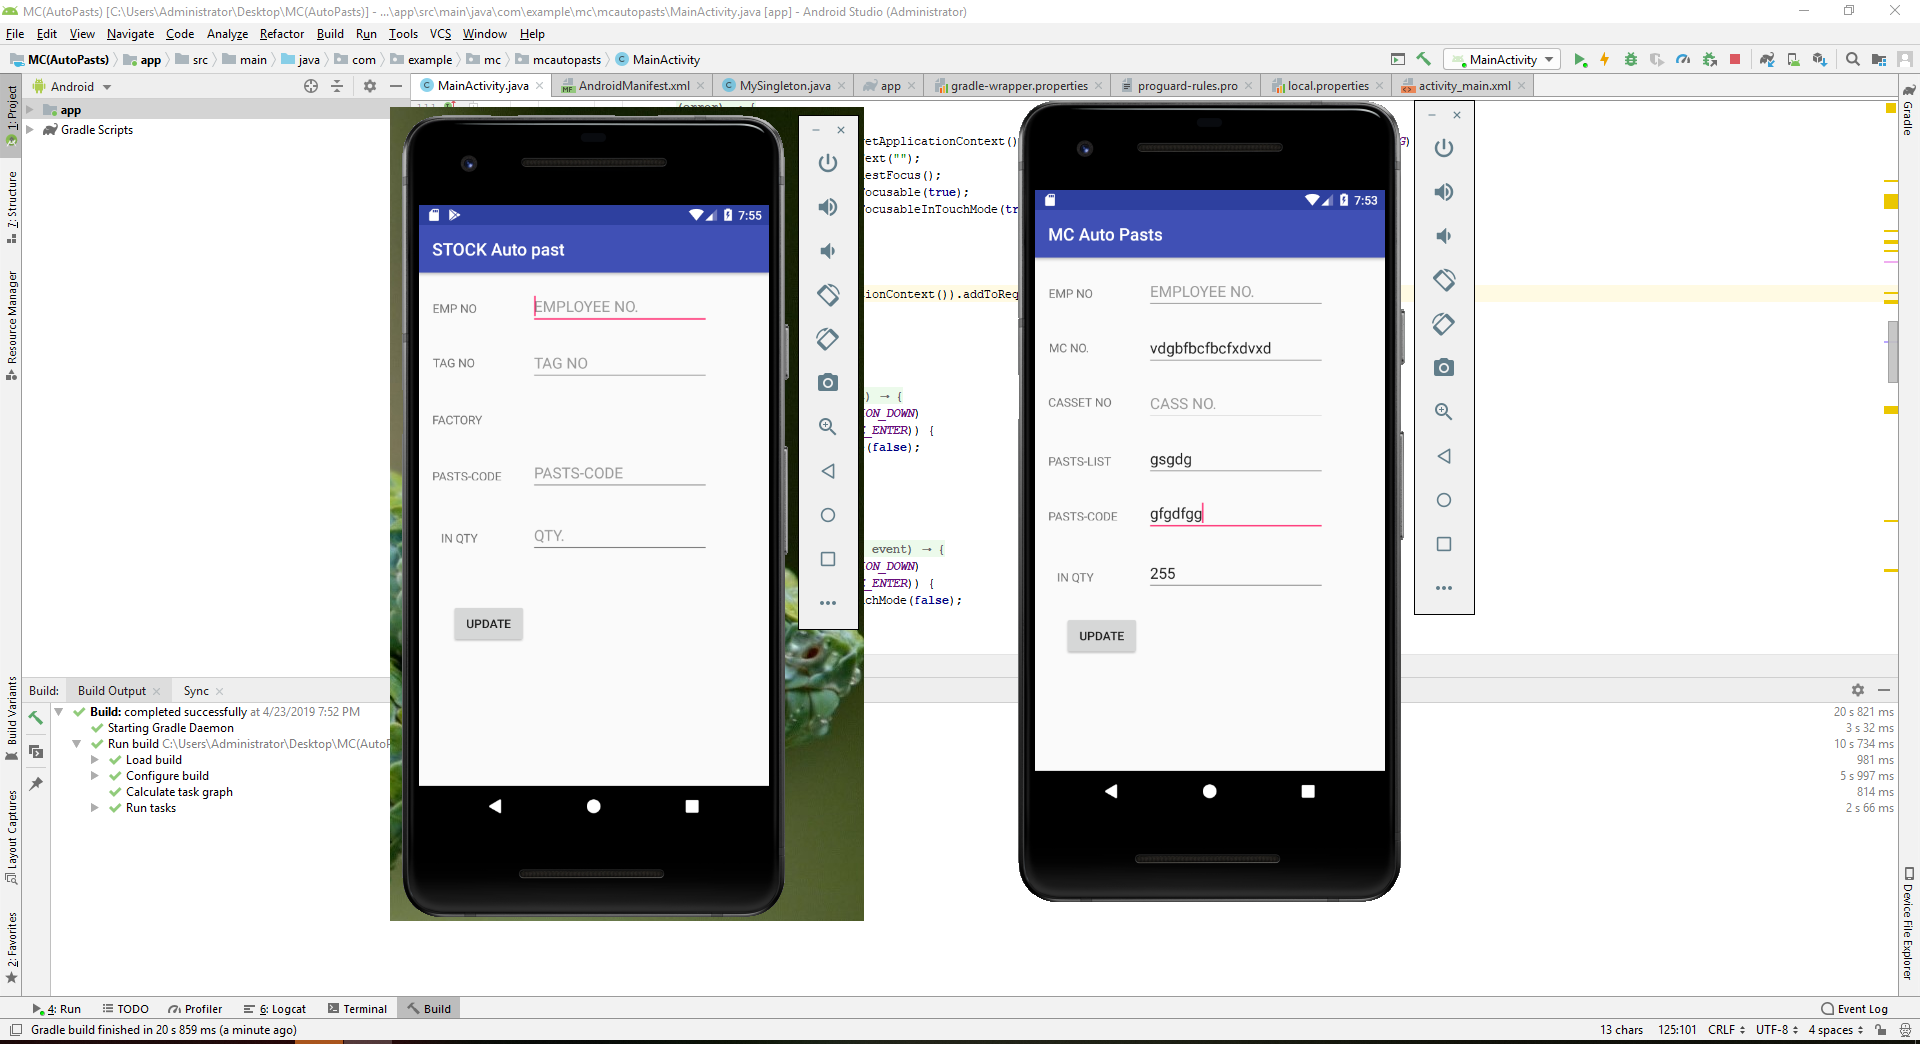Viewport: 1920px width, 1044px height.
Task: Select the Calculate task graph row
Action: (179, 792)
